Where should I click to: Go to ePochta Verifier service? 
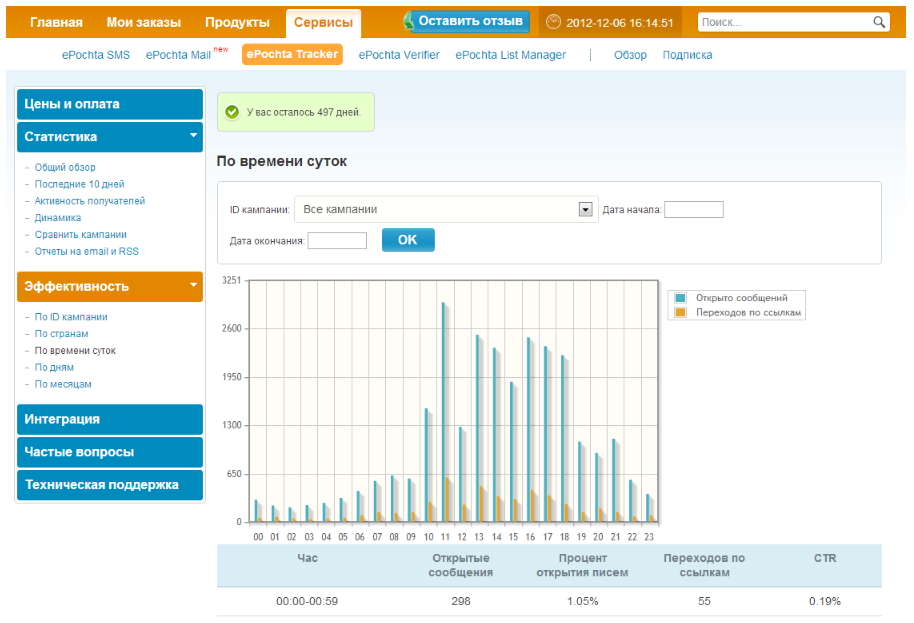pos(399,55)
